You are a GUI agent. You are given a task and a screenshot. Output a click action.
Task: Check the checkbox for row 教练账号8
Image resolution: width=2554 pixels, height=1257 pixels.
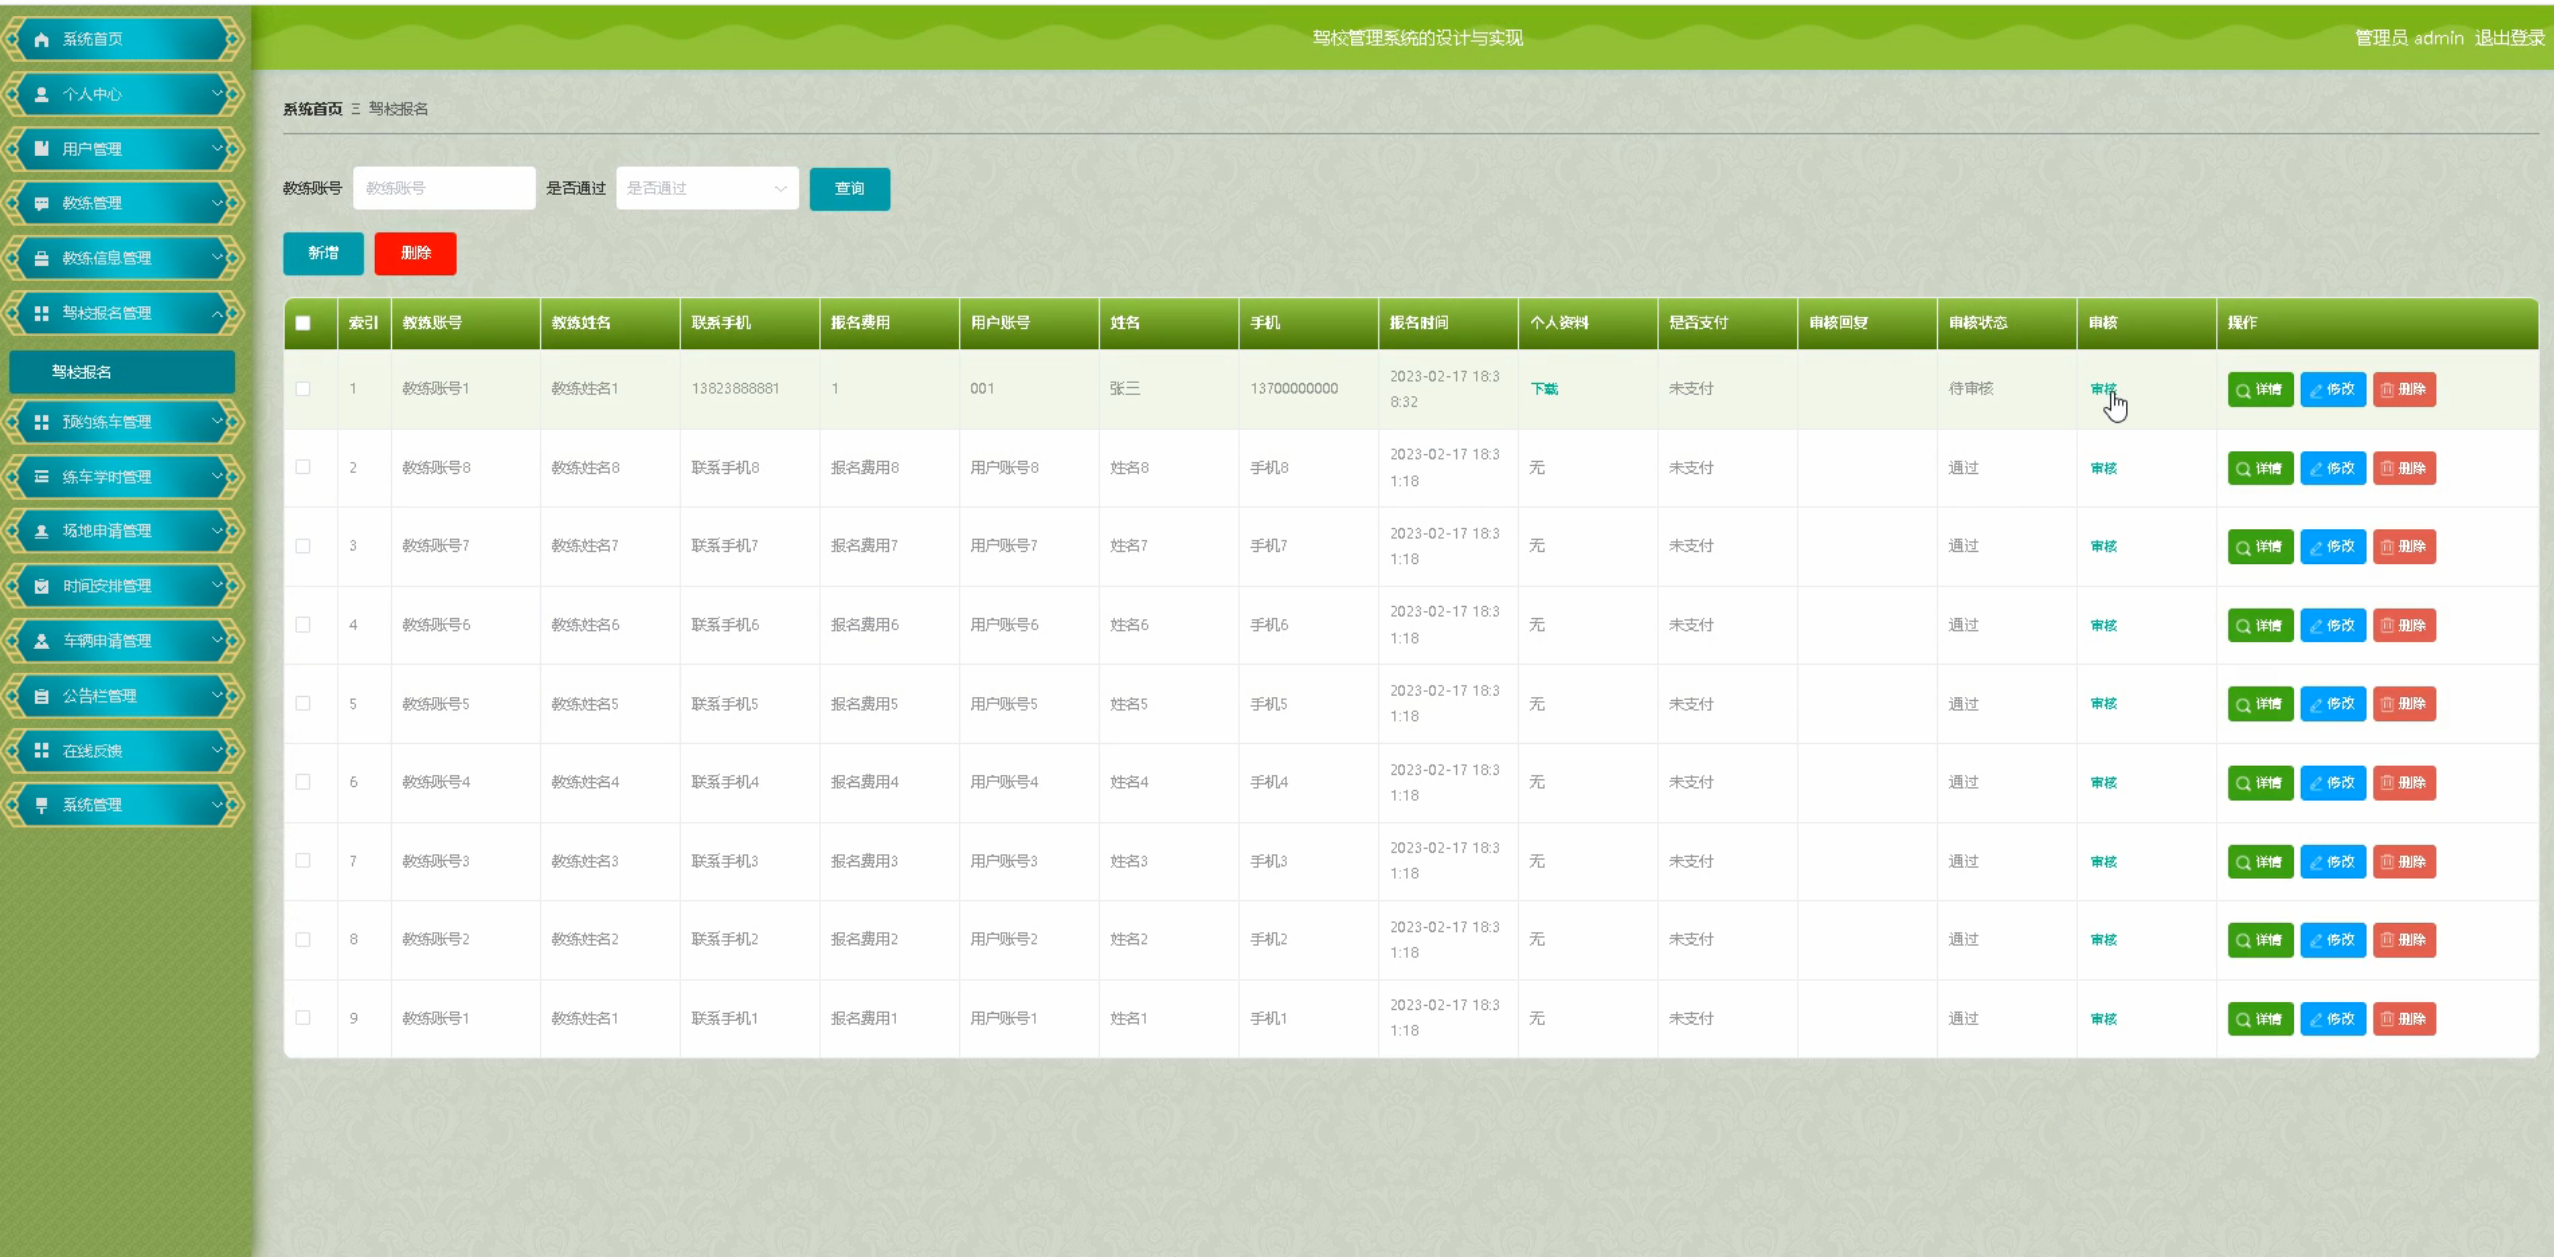click(x=303, y=467)
